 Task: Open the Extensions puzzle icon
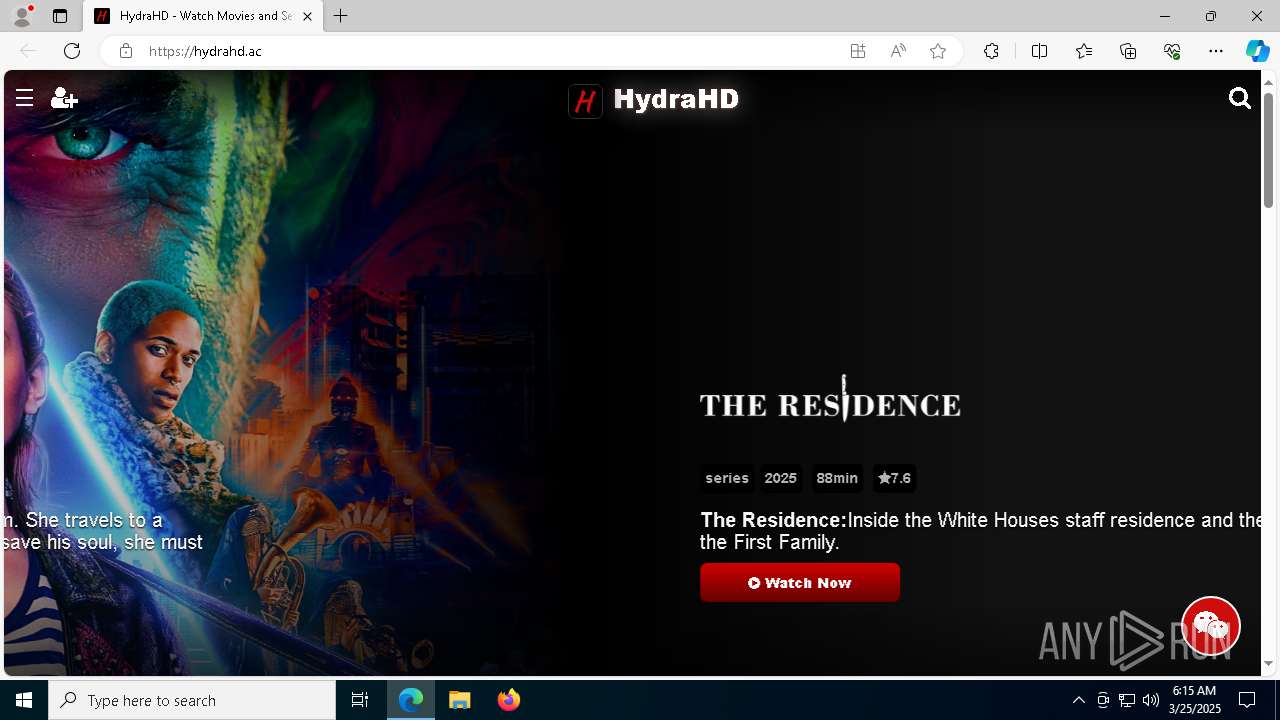[x=991, y=51]
